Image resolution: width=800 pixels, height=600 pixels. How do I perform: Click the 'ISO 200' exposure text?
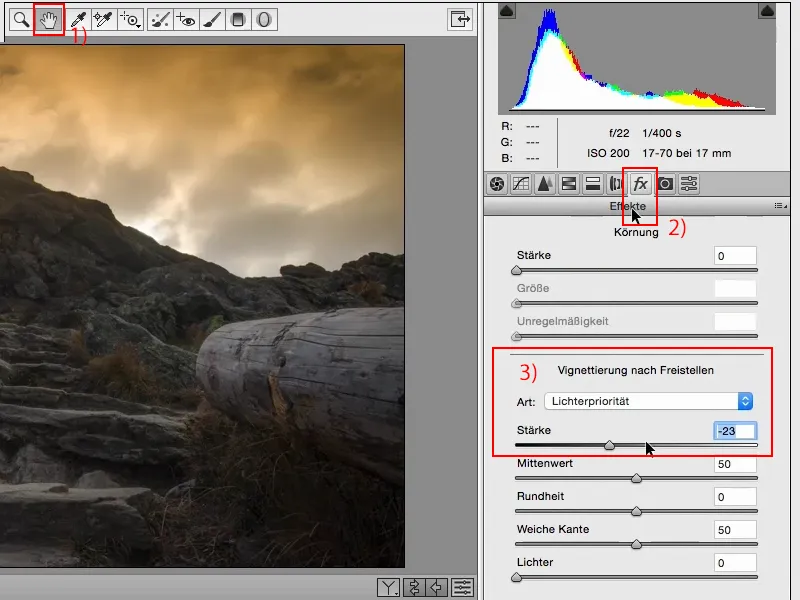click(608, 153)
